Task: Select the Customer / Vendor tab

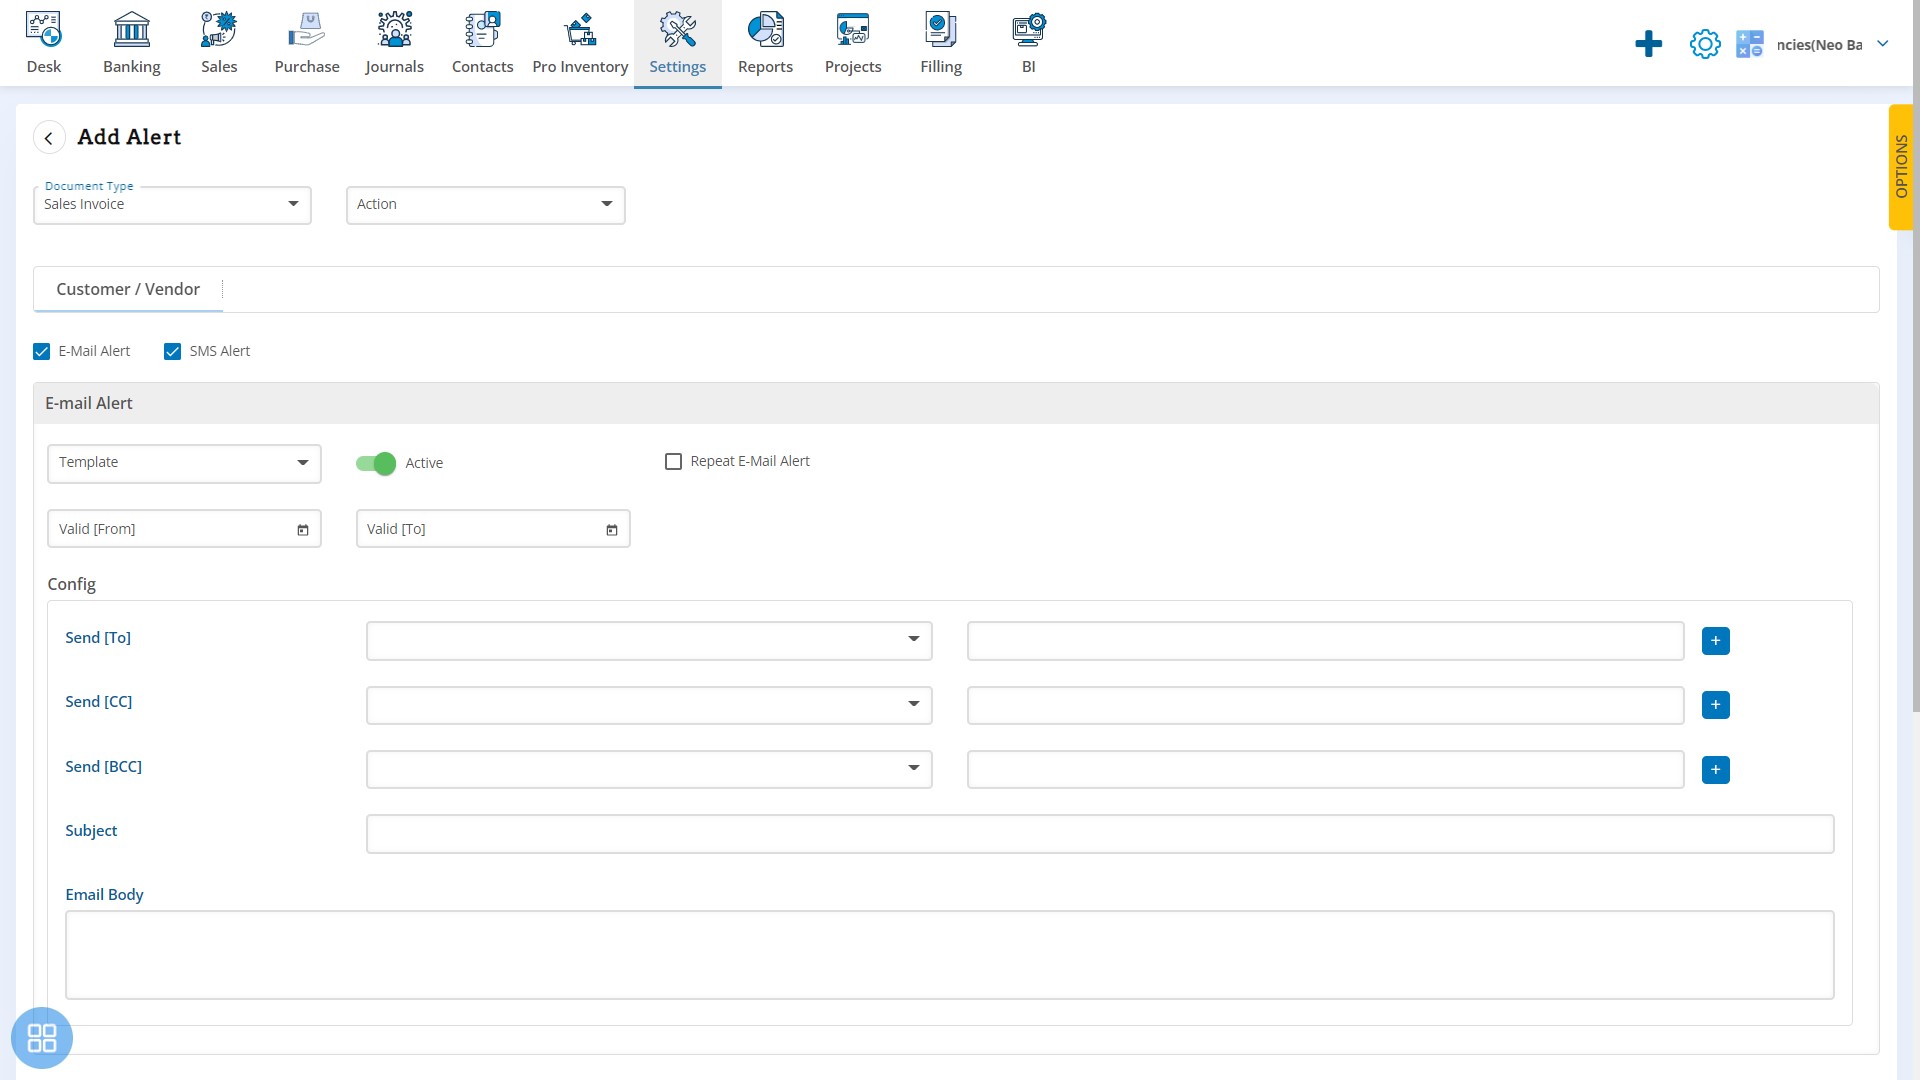Action: click(x=127, y=289)
